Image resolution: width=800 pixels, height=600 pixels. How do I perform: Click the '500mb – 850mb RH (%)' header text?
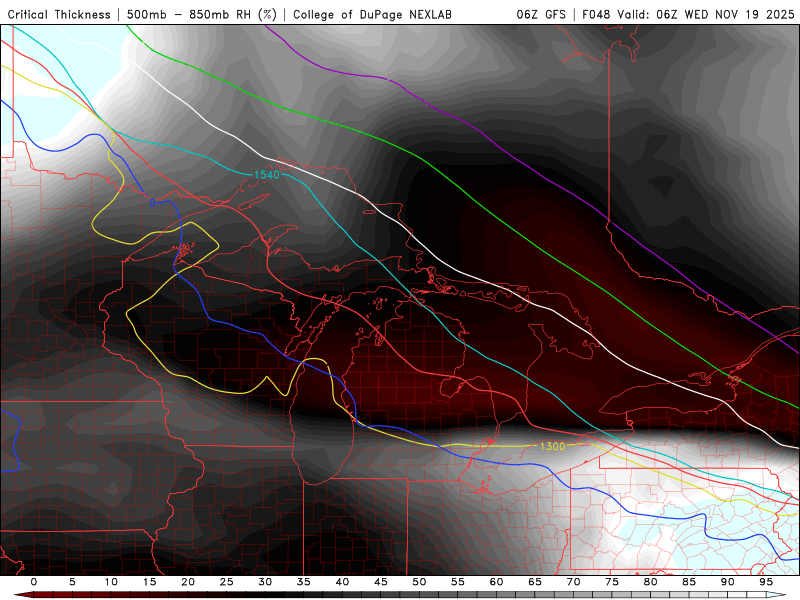point(202,15)
